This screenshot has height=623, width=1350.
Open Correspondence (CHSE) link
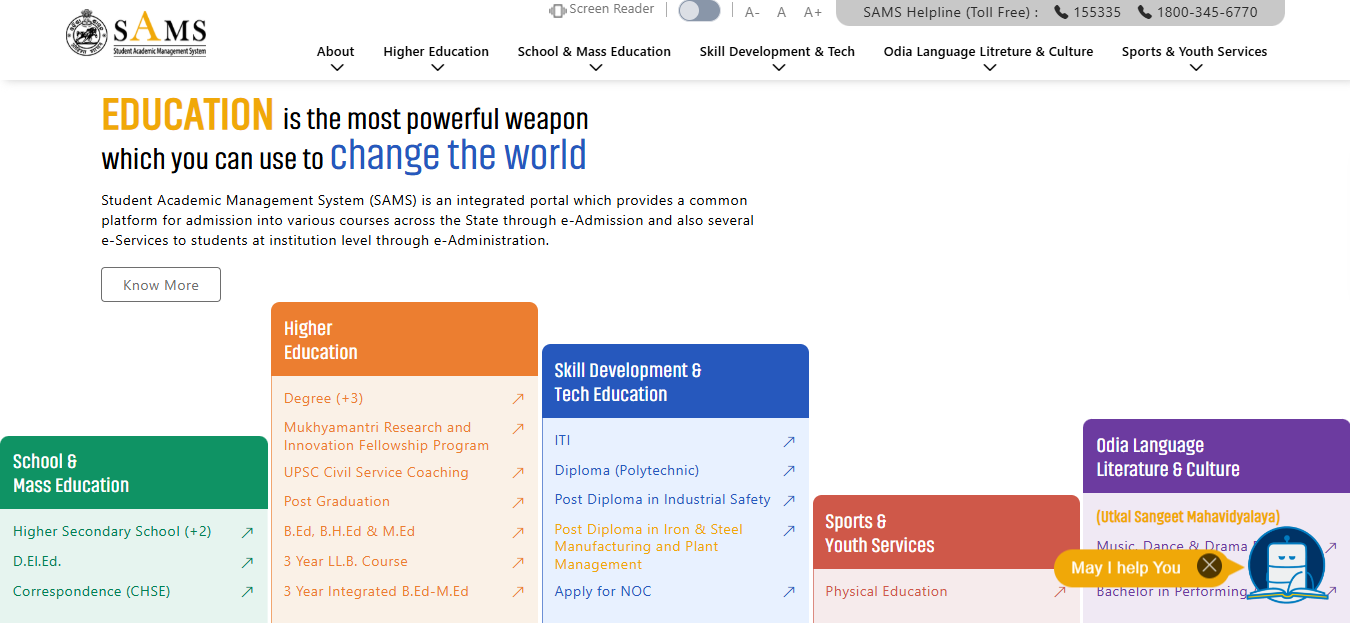[x=92, y=591]
